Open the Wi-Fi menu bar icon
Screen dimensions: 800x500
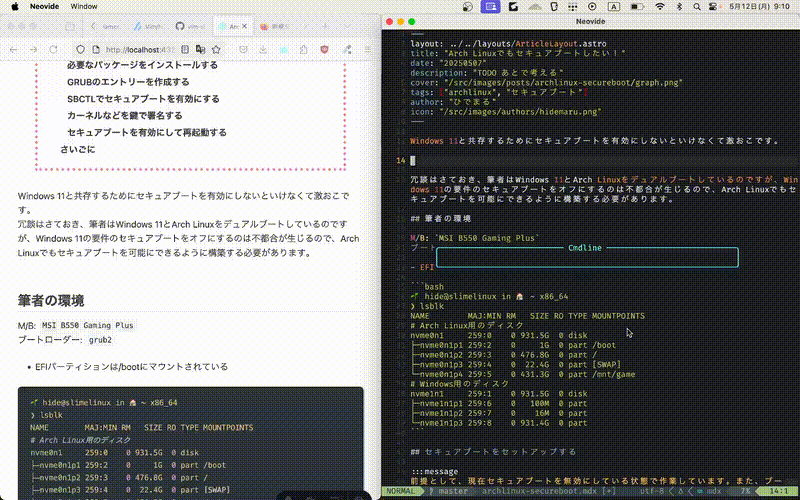[660, 7]
